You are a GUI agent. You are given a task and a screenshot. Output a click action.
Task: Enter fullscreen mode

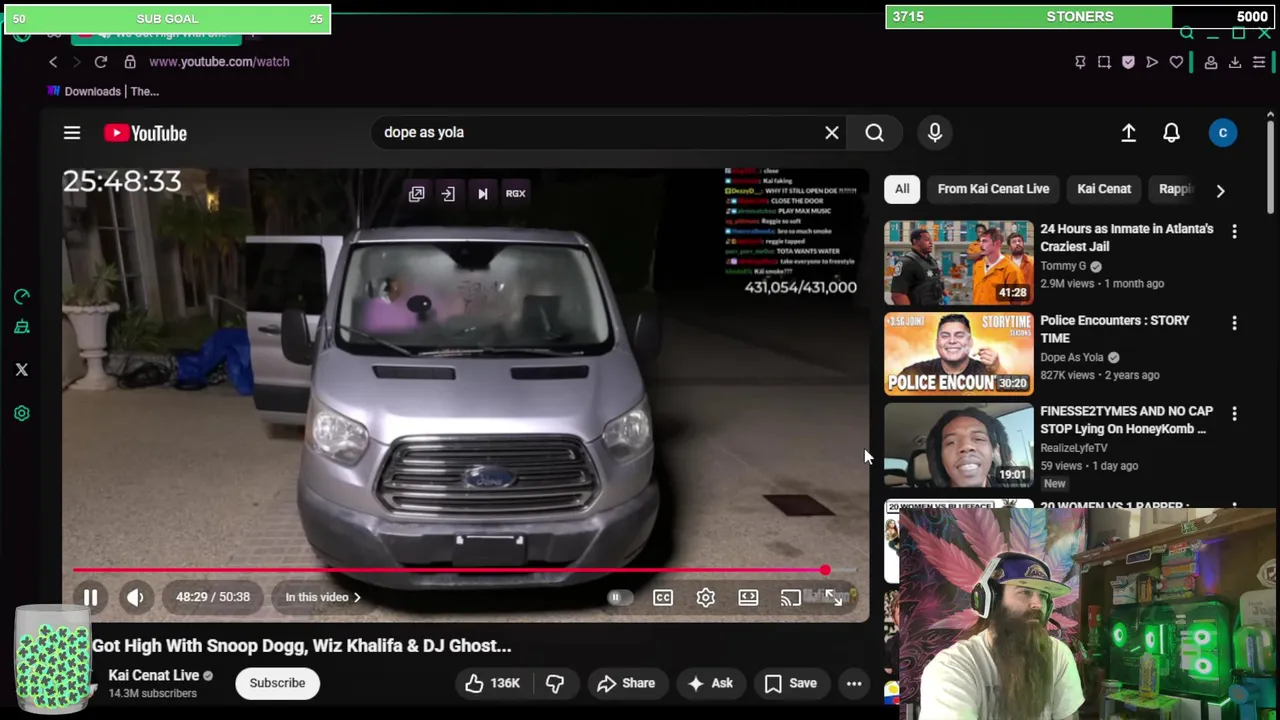point(834,597)
